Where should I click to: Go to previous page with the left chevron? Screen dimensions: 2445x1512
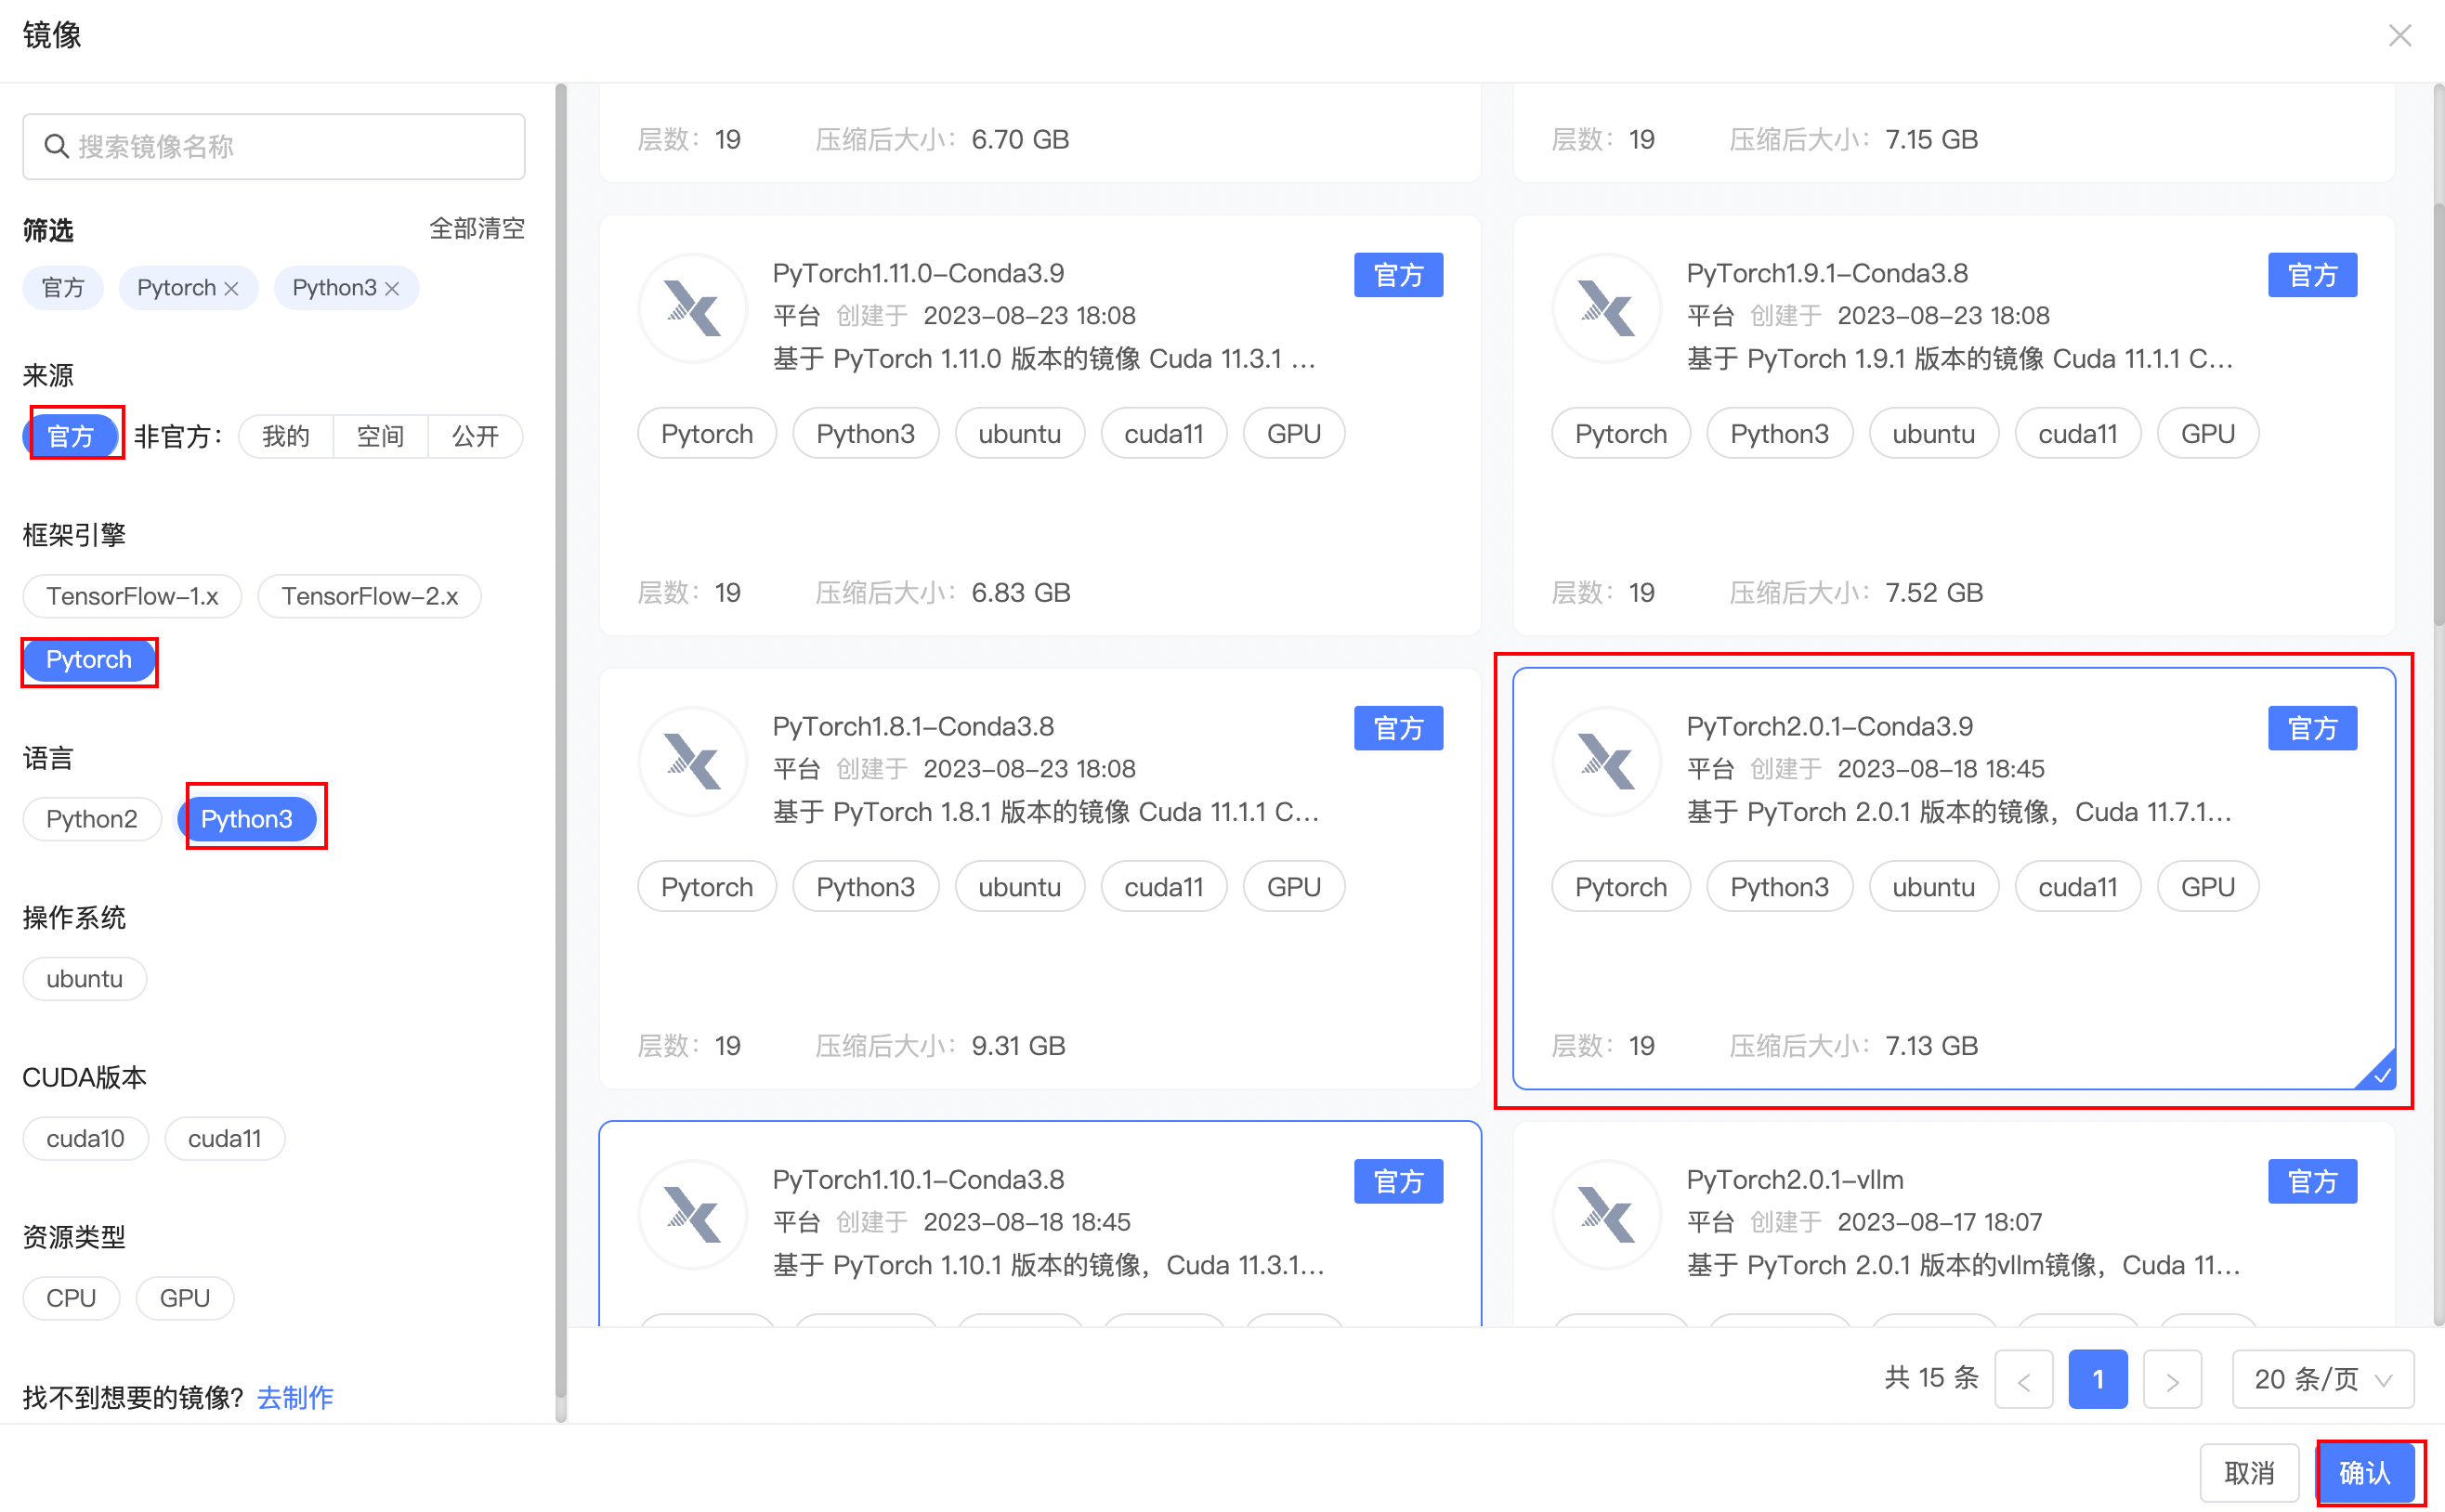(2023, 1380)
